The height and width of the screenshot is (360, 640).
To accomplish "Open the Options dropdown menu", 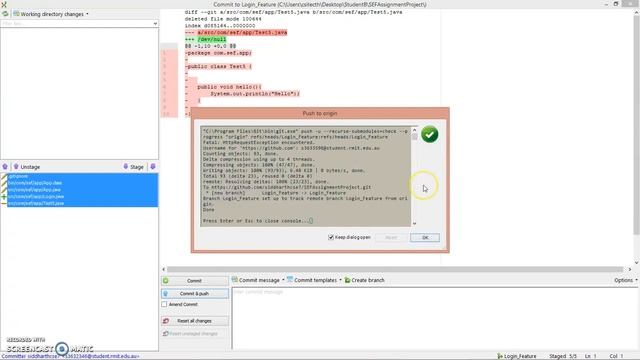I will tap(625, 280).
